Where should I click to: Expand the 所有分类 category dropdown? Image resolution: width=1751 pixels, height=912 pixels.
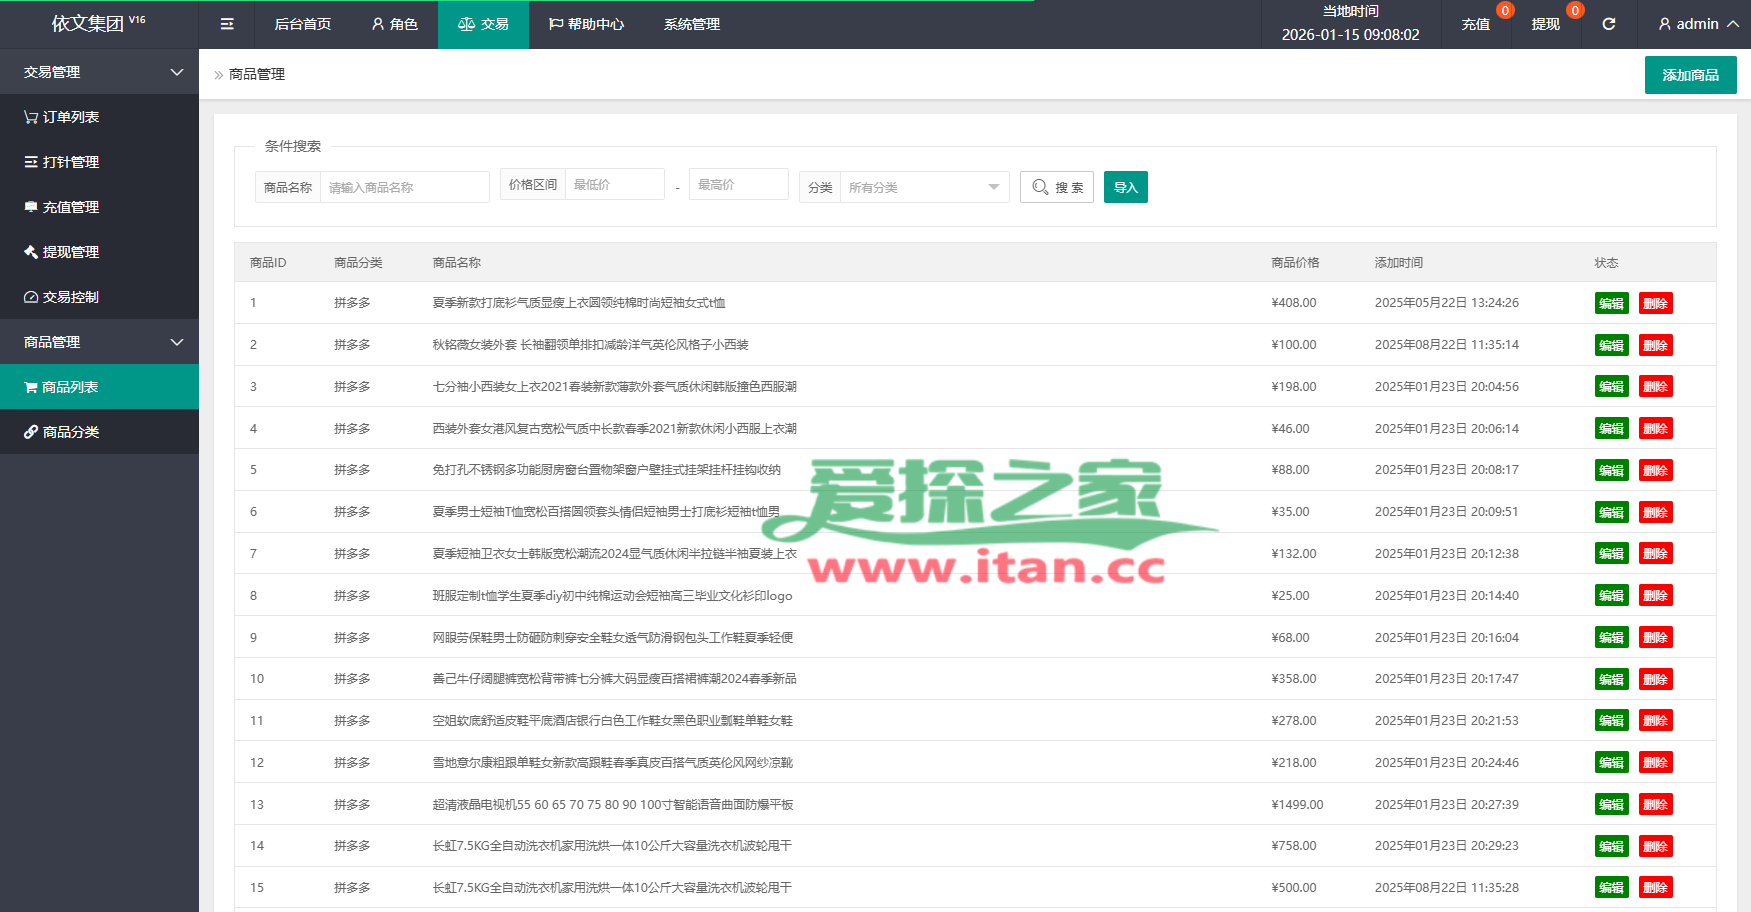pyautogui.click(x=923, y=187)
